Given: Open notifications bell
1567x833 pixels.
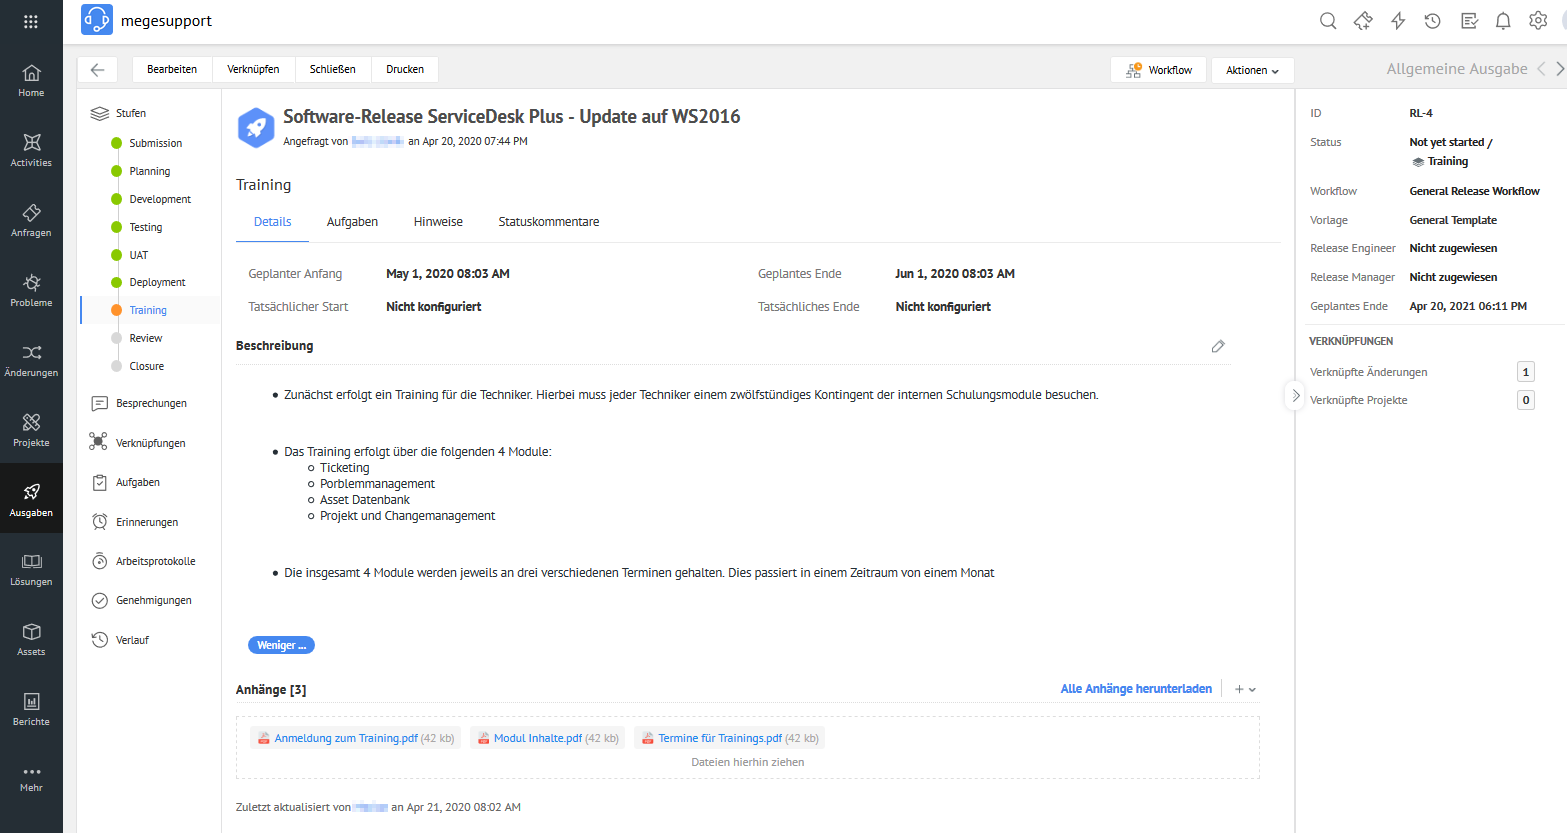Looking at the screenshot, I should (1503, 21).
